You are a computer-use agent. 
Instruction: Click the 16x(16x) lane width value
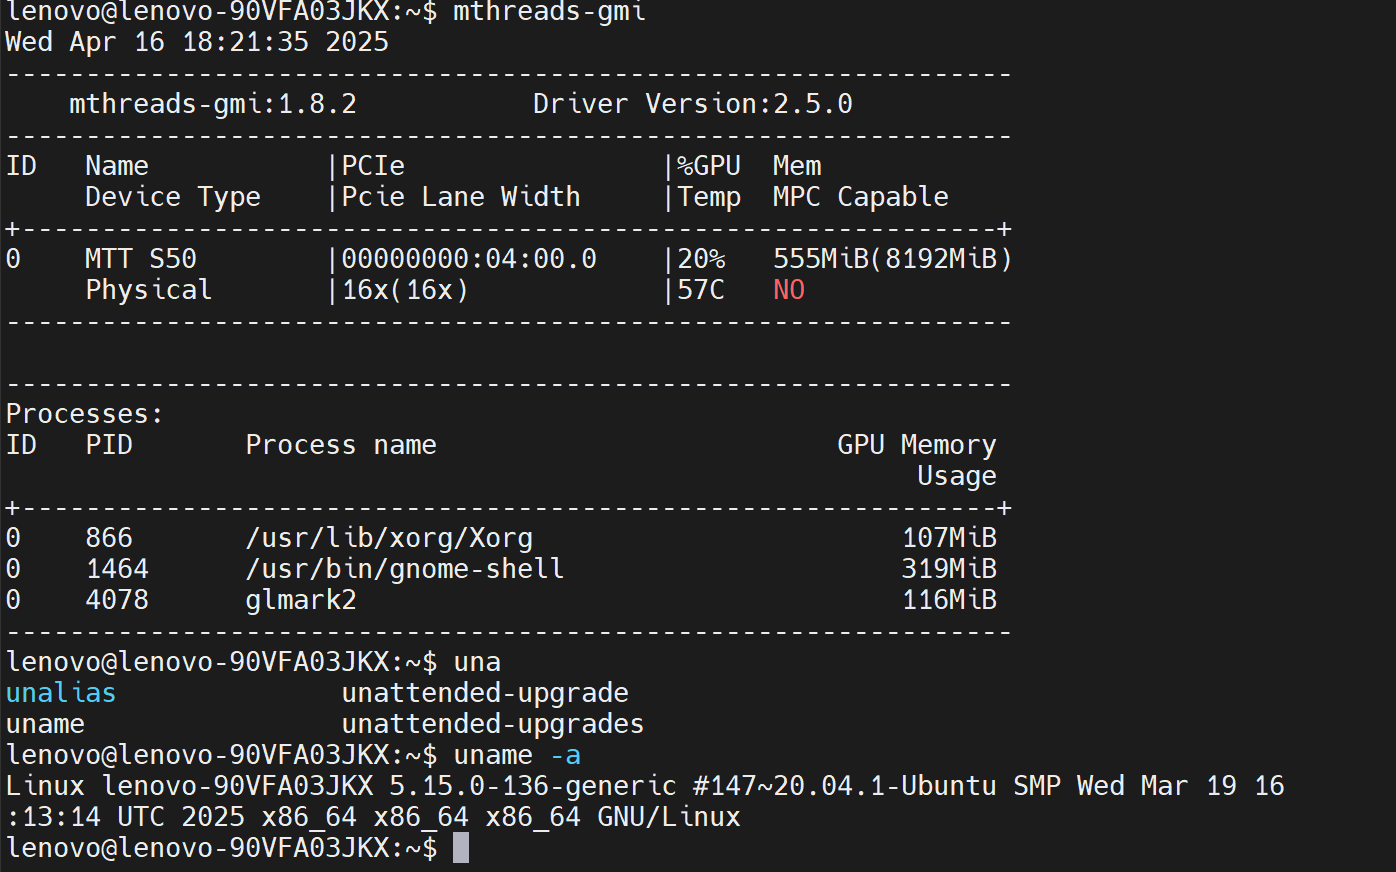[x=405, y=290]
